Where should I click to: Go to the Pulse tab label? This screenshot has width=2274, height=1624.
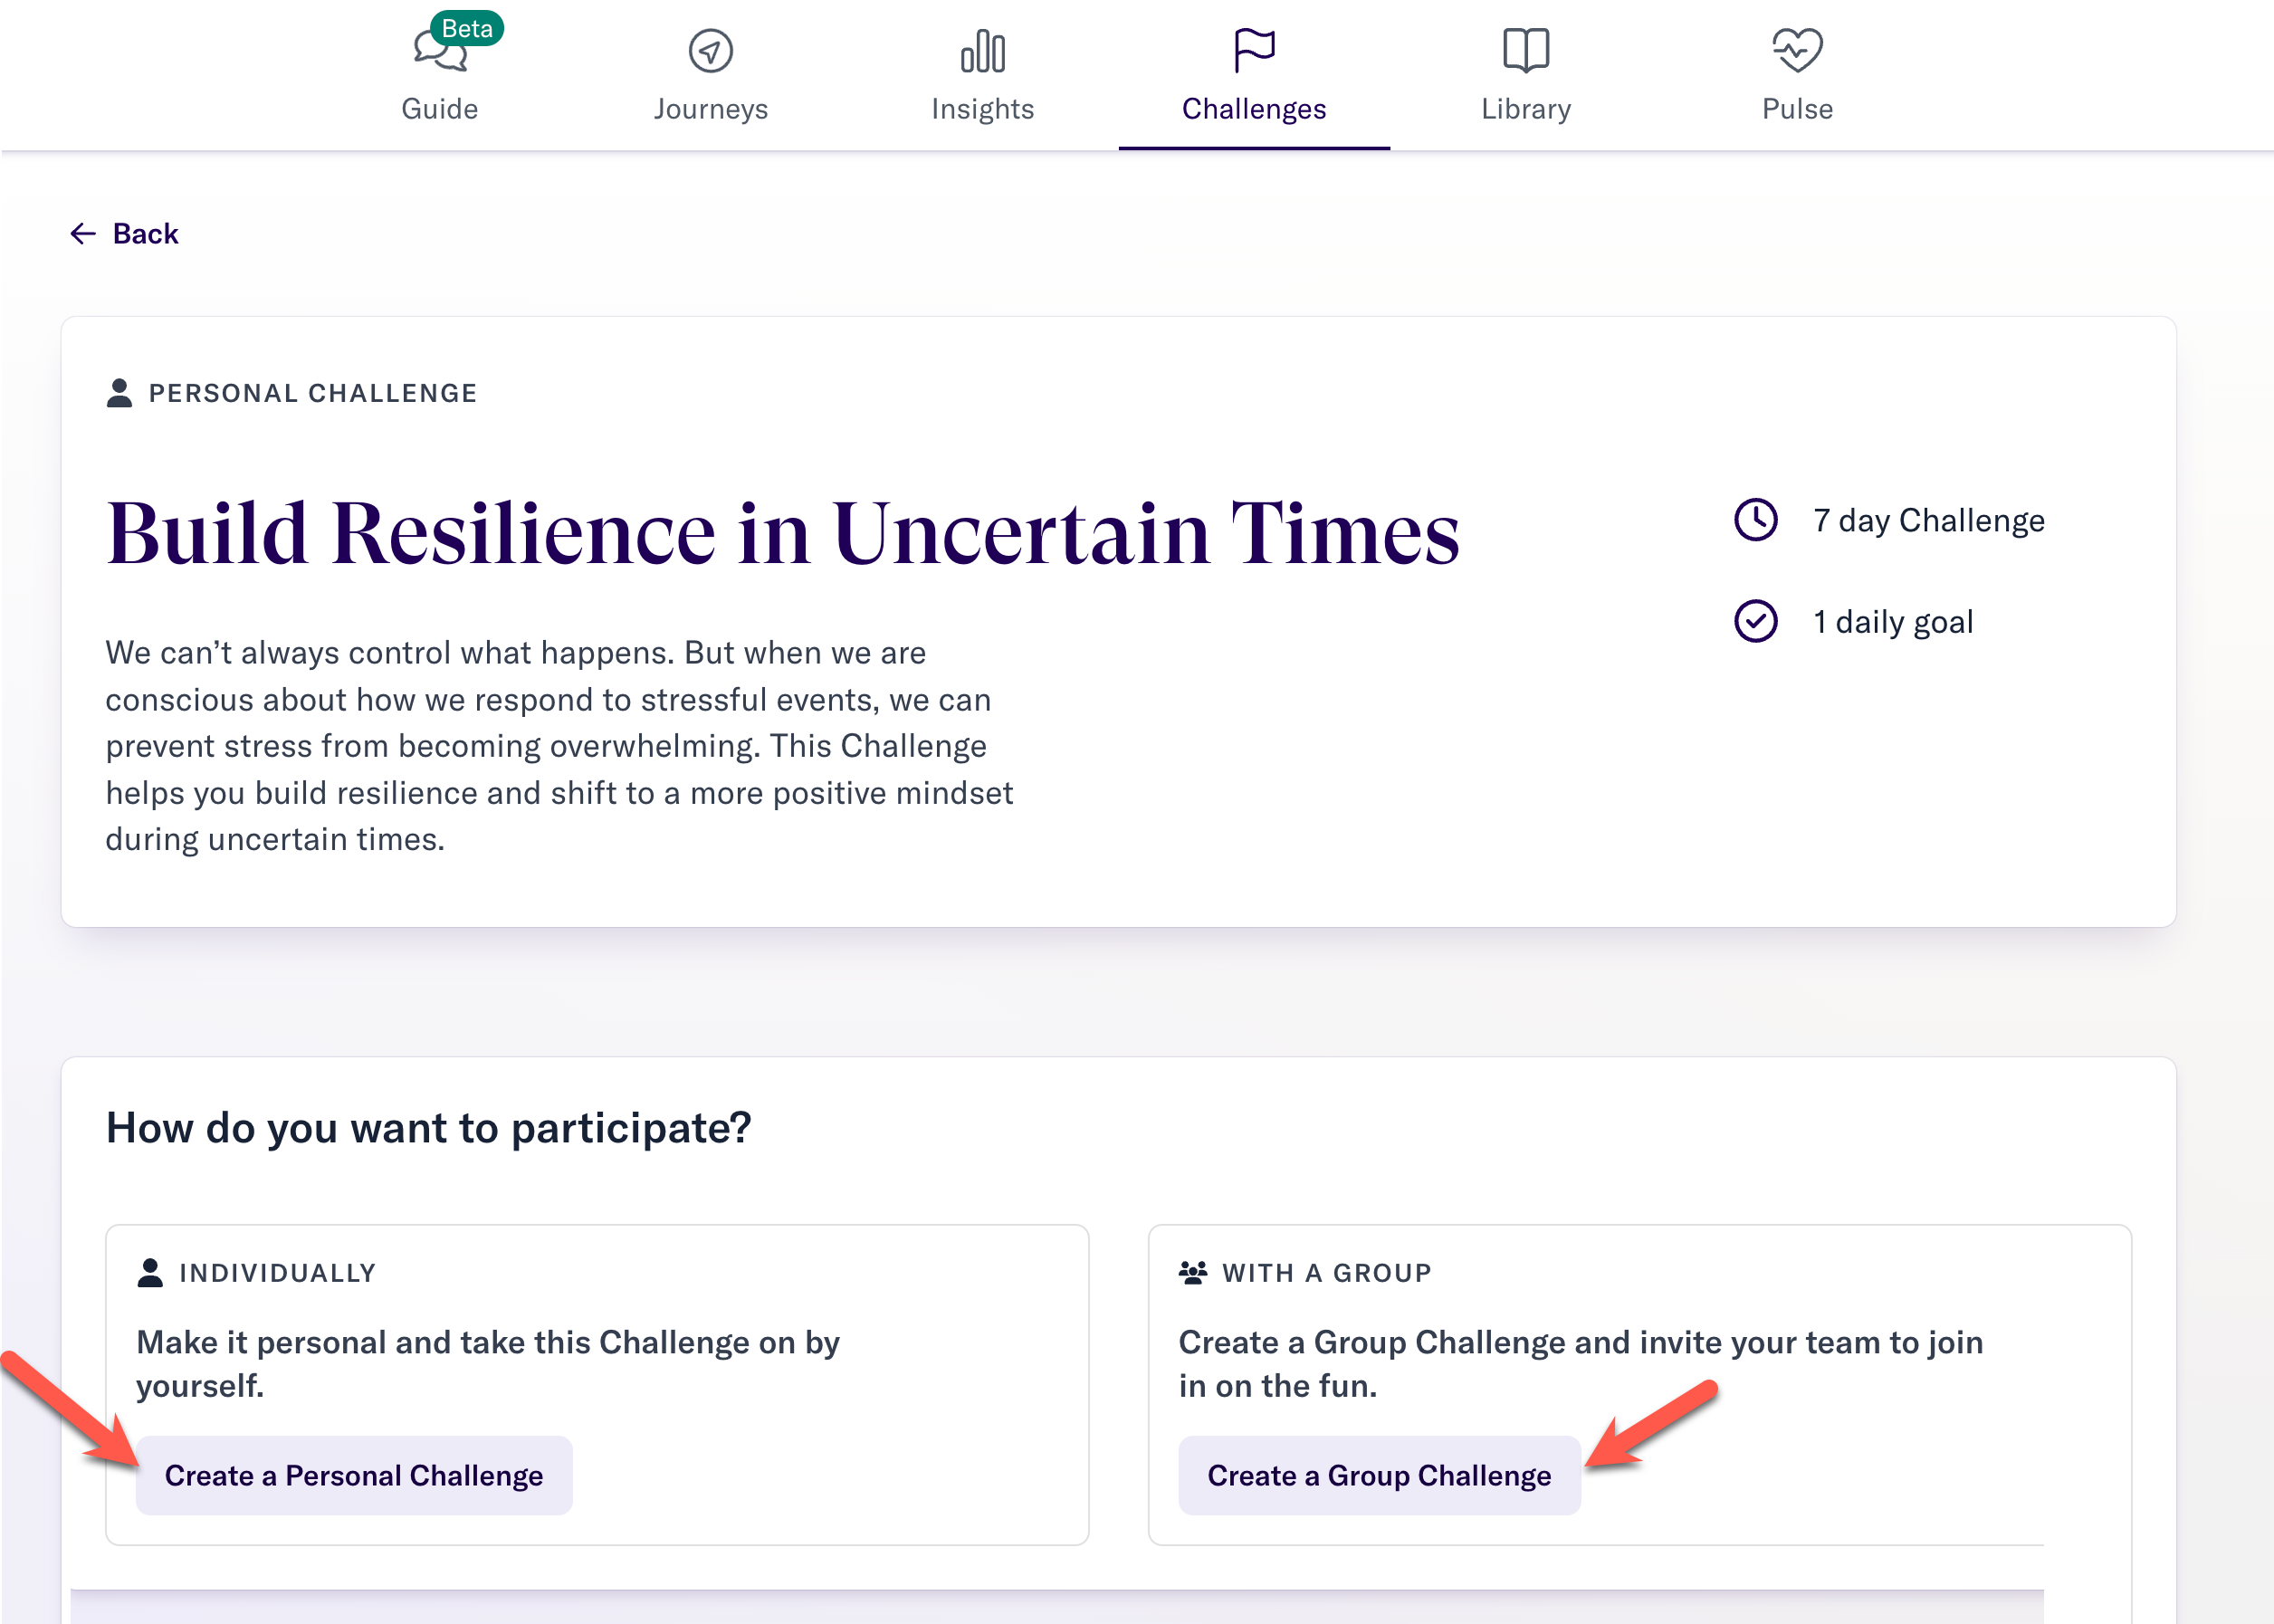(x=1797, y=109)
